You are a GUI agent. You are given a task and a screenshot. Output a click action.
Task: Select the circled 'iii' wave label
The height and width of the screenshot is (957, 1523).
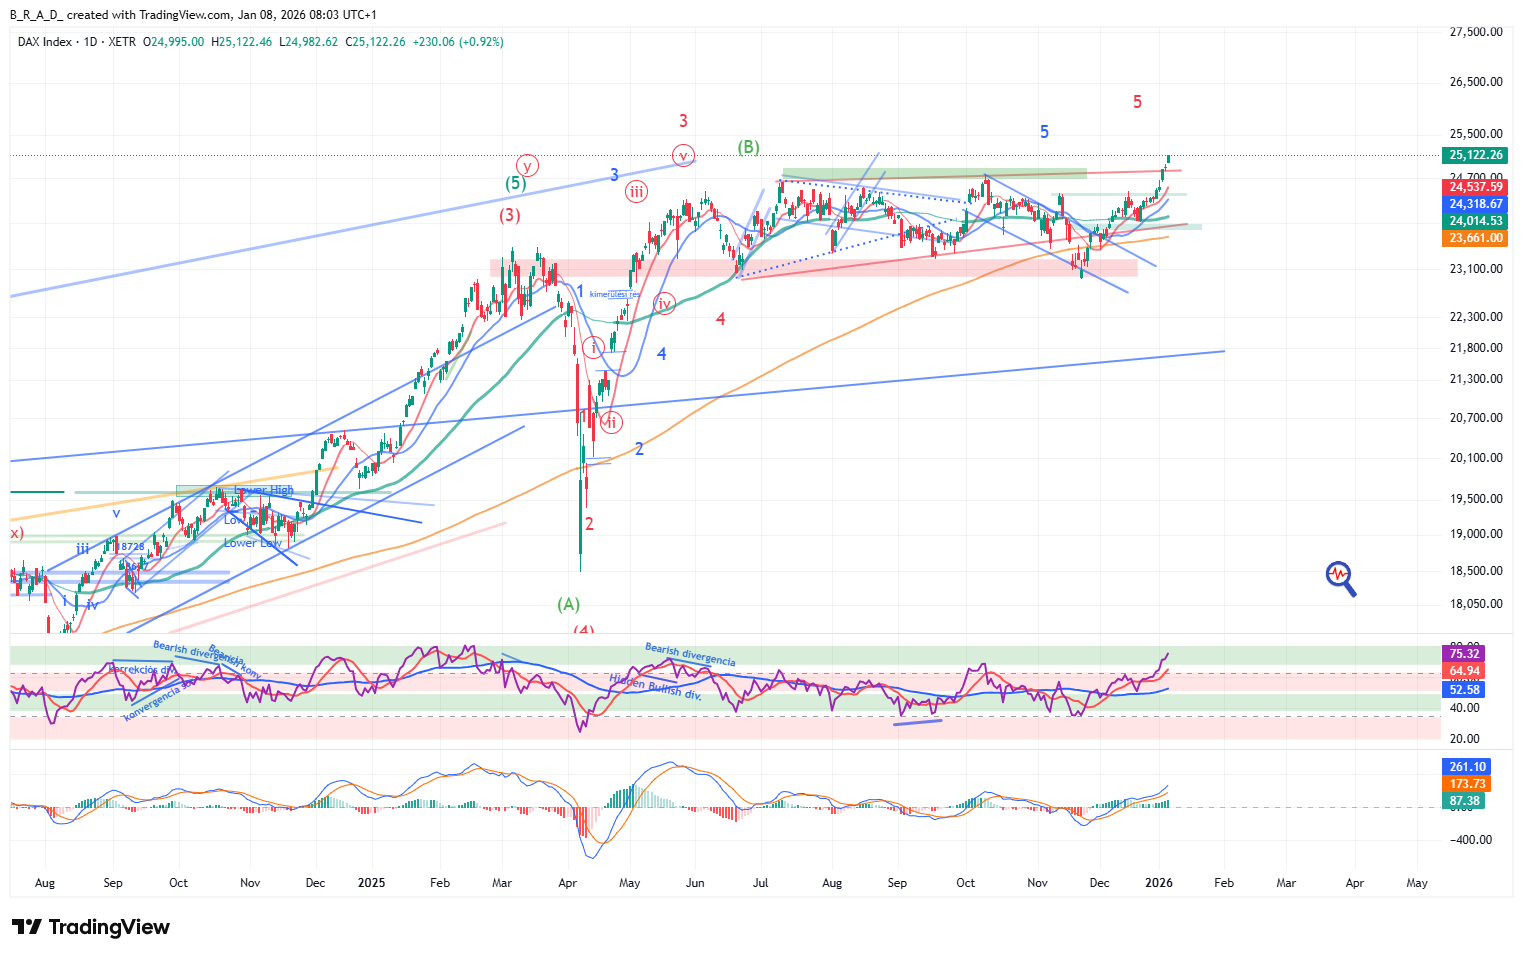point(636,192)
